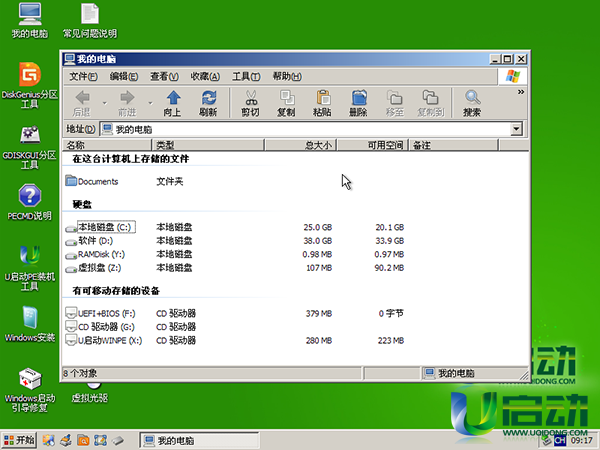Open Windows安装 desktop icon
The height and width of the screenshot is (450, 600).
click(x=30, y=324)
